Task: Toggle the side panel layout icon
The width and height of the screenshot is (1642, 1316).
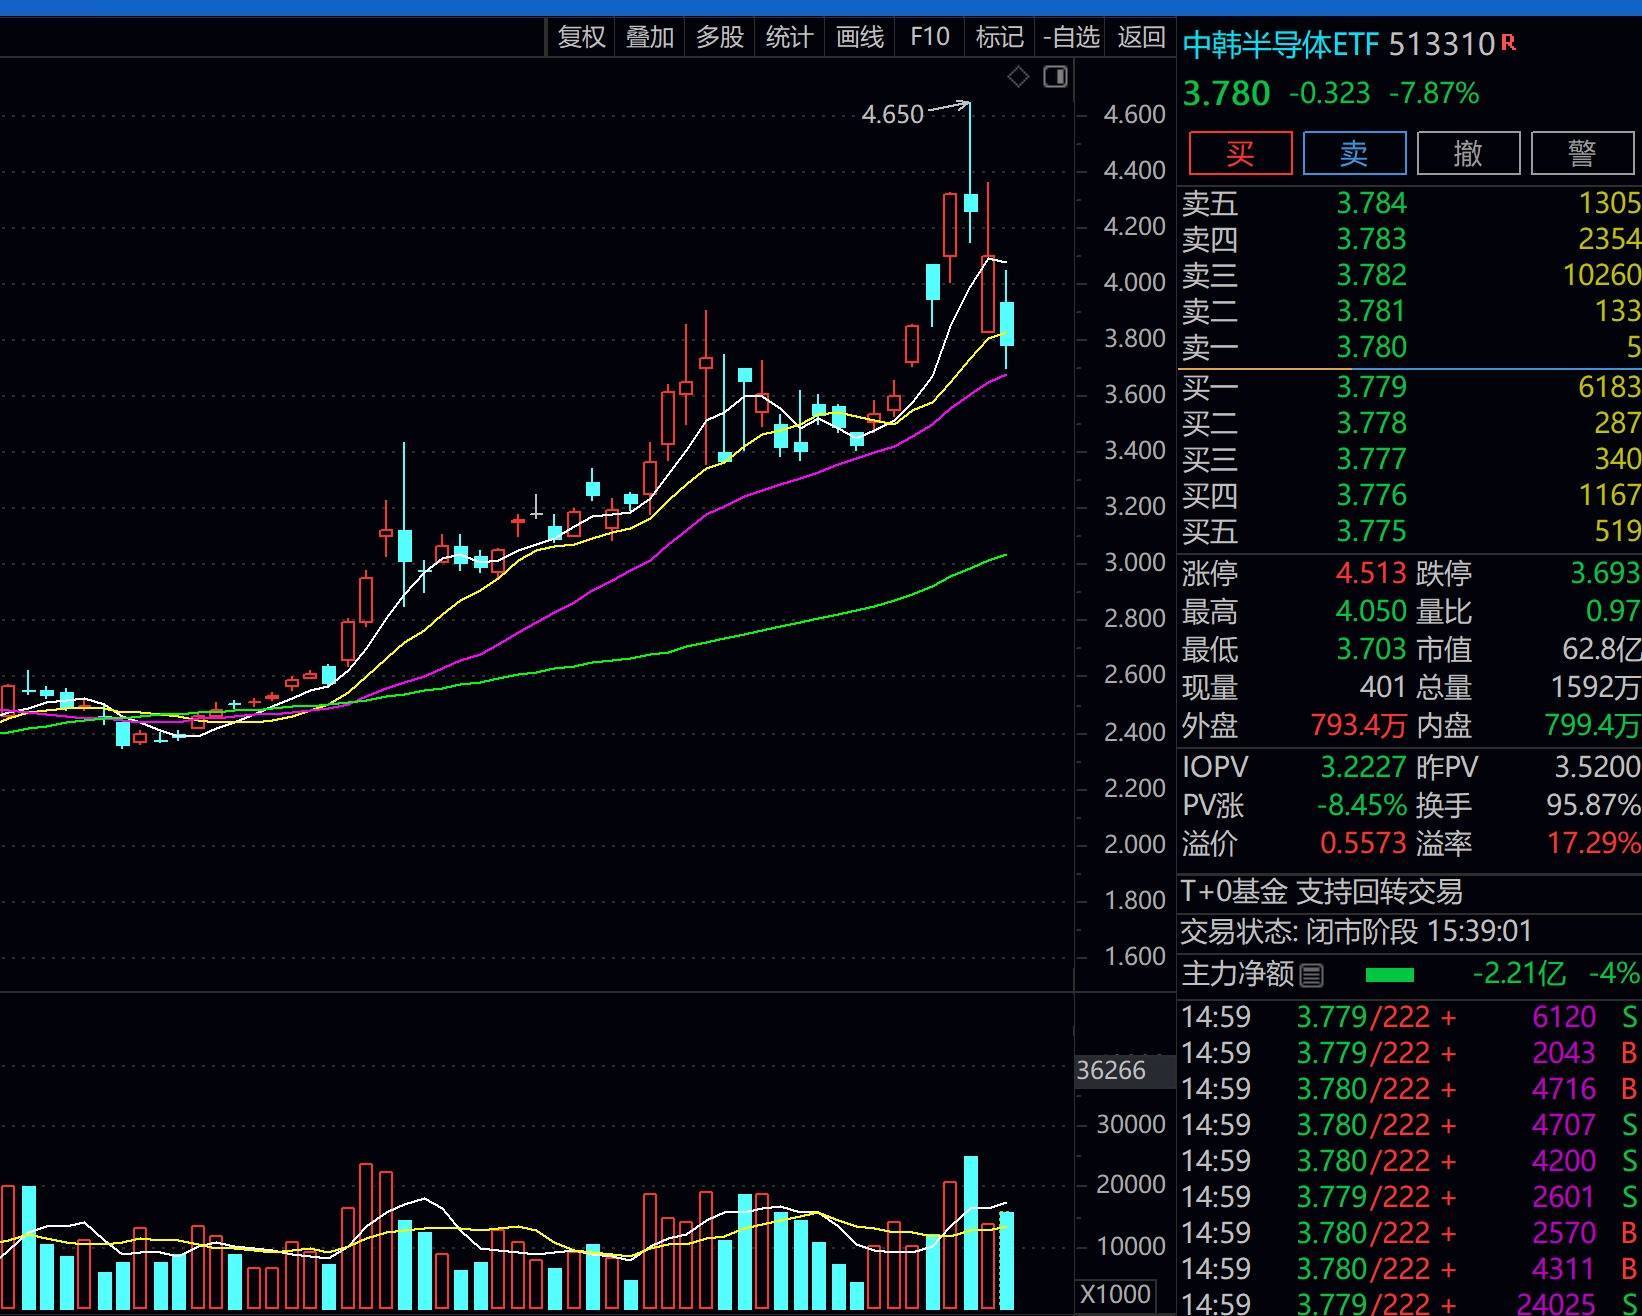Action: 1055,77
